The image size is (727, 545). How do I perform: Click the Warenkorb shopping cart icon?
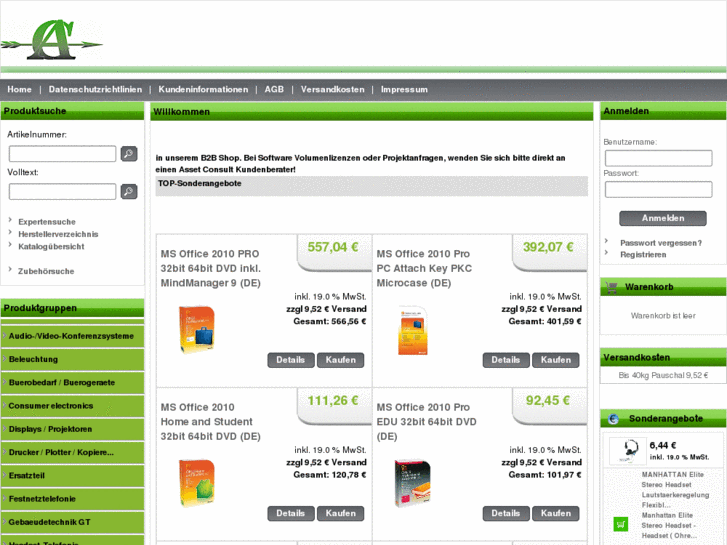(612, 287)
